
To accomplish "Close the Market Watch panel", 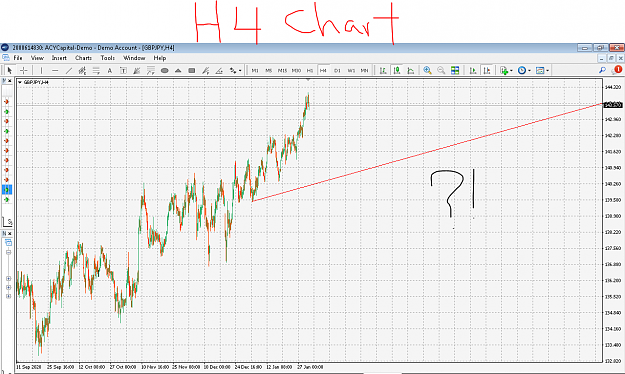I will click(x=10, y=81).
